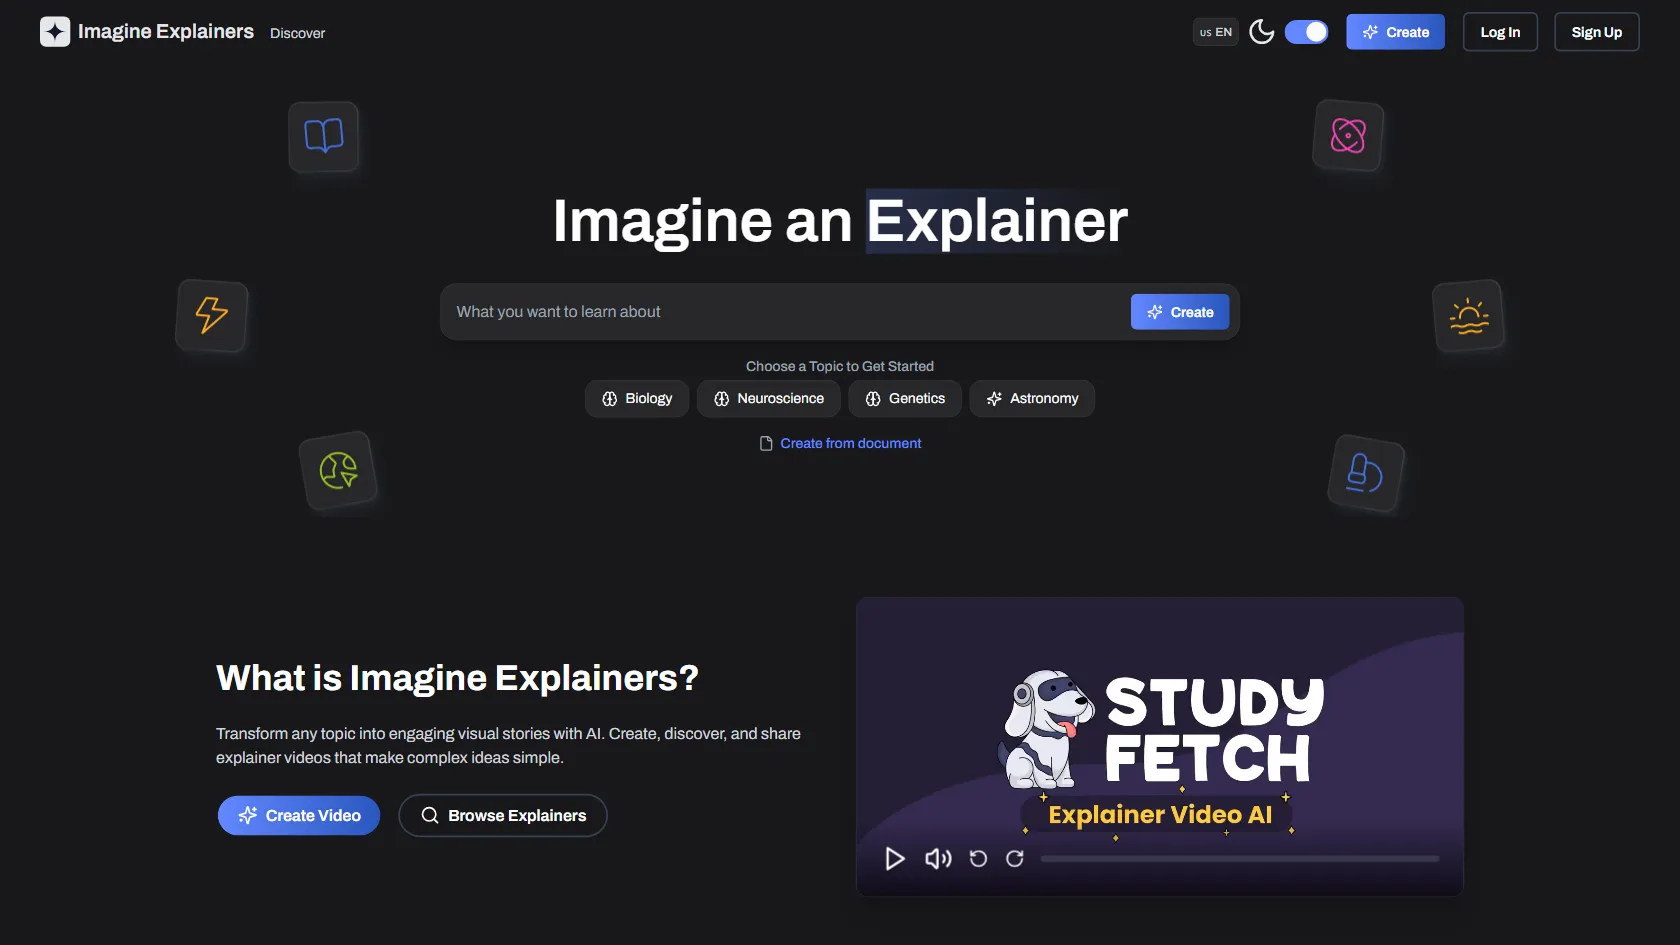Click the floating sunrise over waves icon

pyautogui.click(x=1468, y=316)
